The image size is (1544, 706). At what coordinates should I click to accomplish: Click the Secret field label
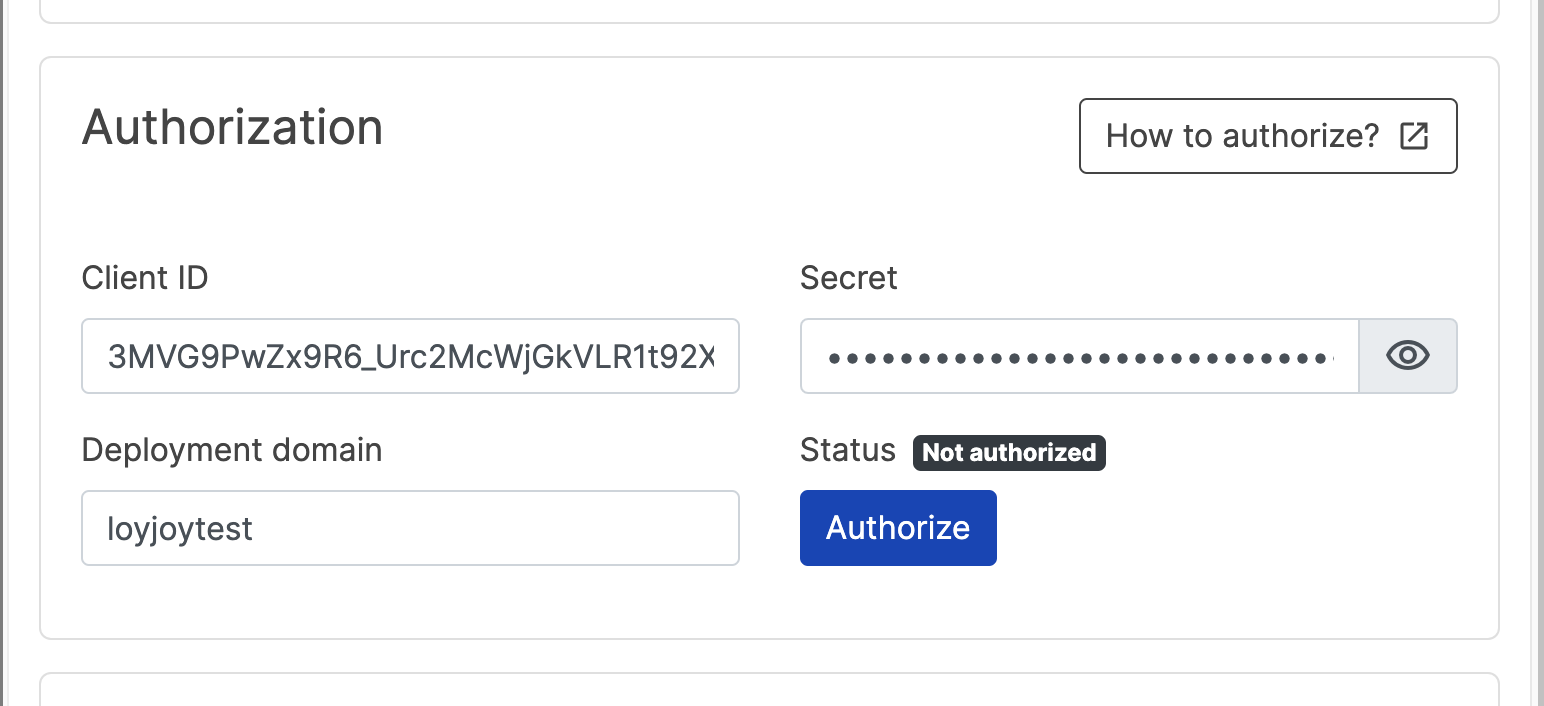point(849,278)
